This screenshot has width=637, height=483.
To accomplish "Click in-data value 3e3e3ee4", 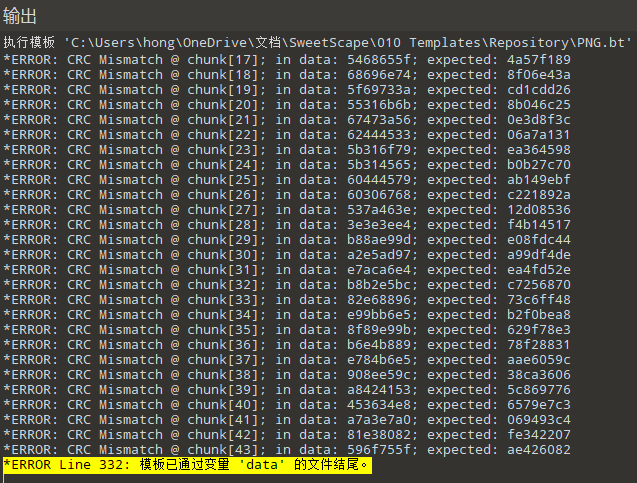I will 379,225.
